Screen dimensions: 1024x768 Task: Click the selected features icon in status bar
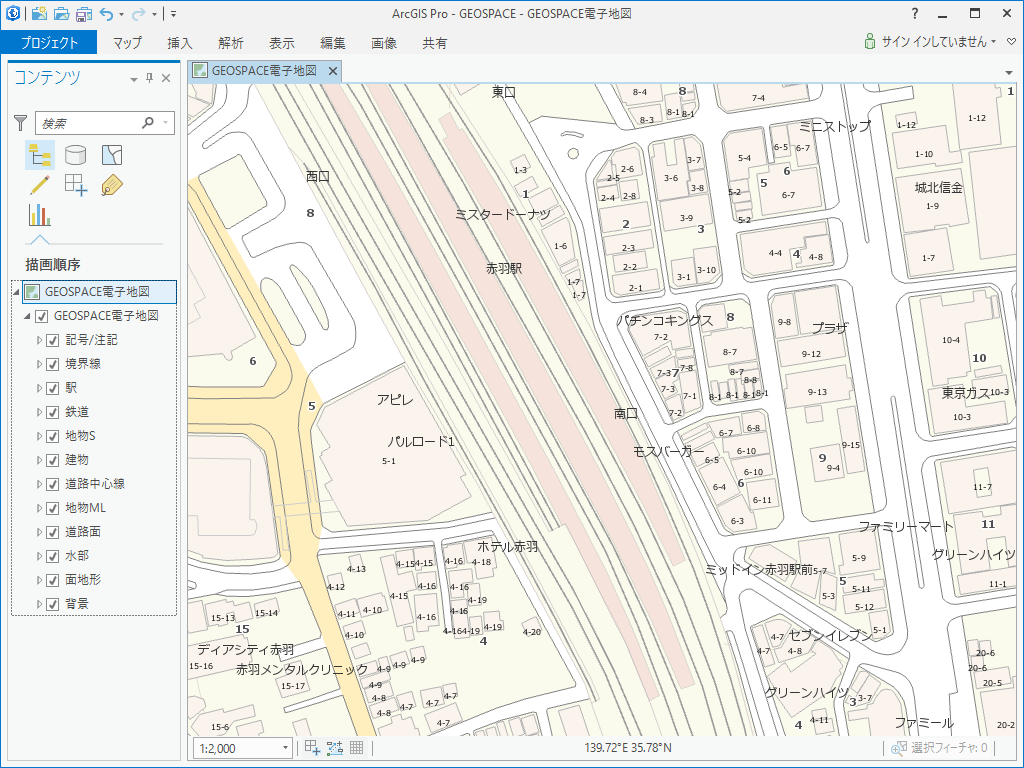(x=899, y=748)
